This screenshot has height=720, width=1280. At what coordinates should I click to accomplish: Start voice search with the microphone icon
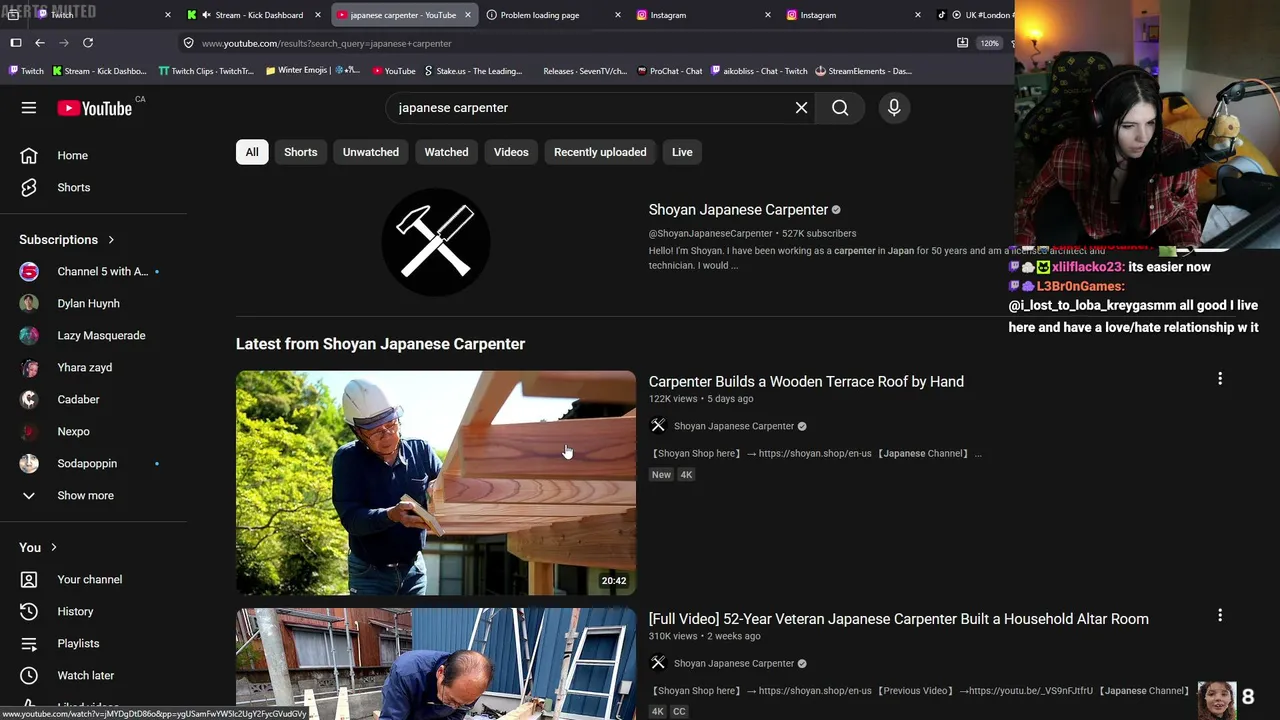pyautogui.click(x=894, y=108)
